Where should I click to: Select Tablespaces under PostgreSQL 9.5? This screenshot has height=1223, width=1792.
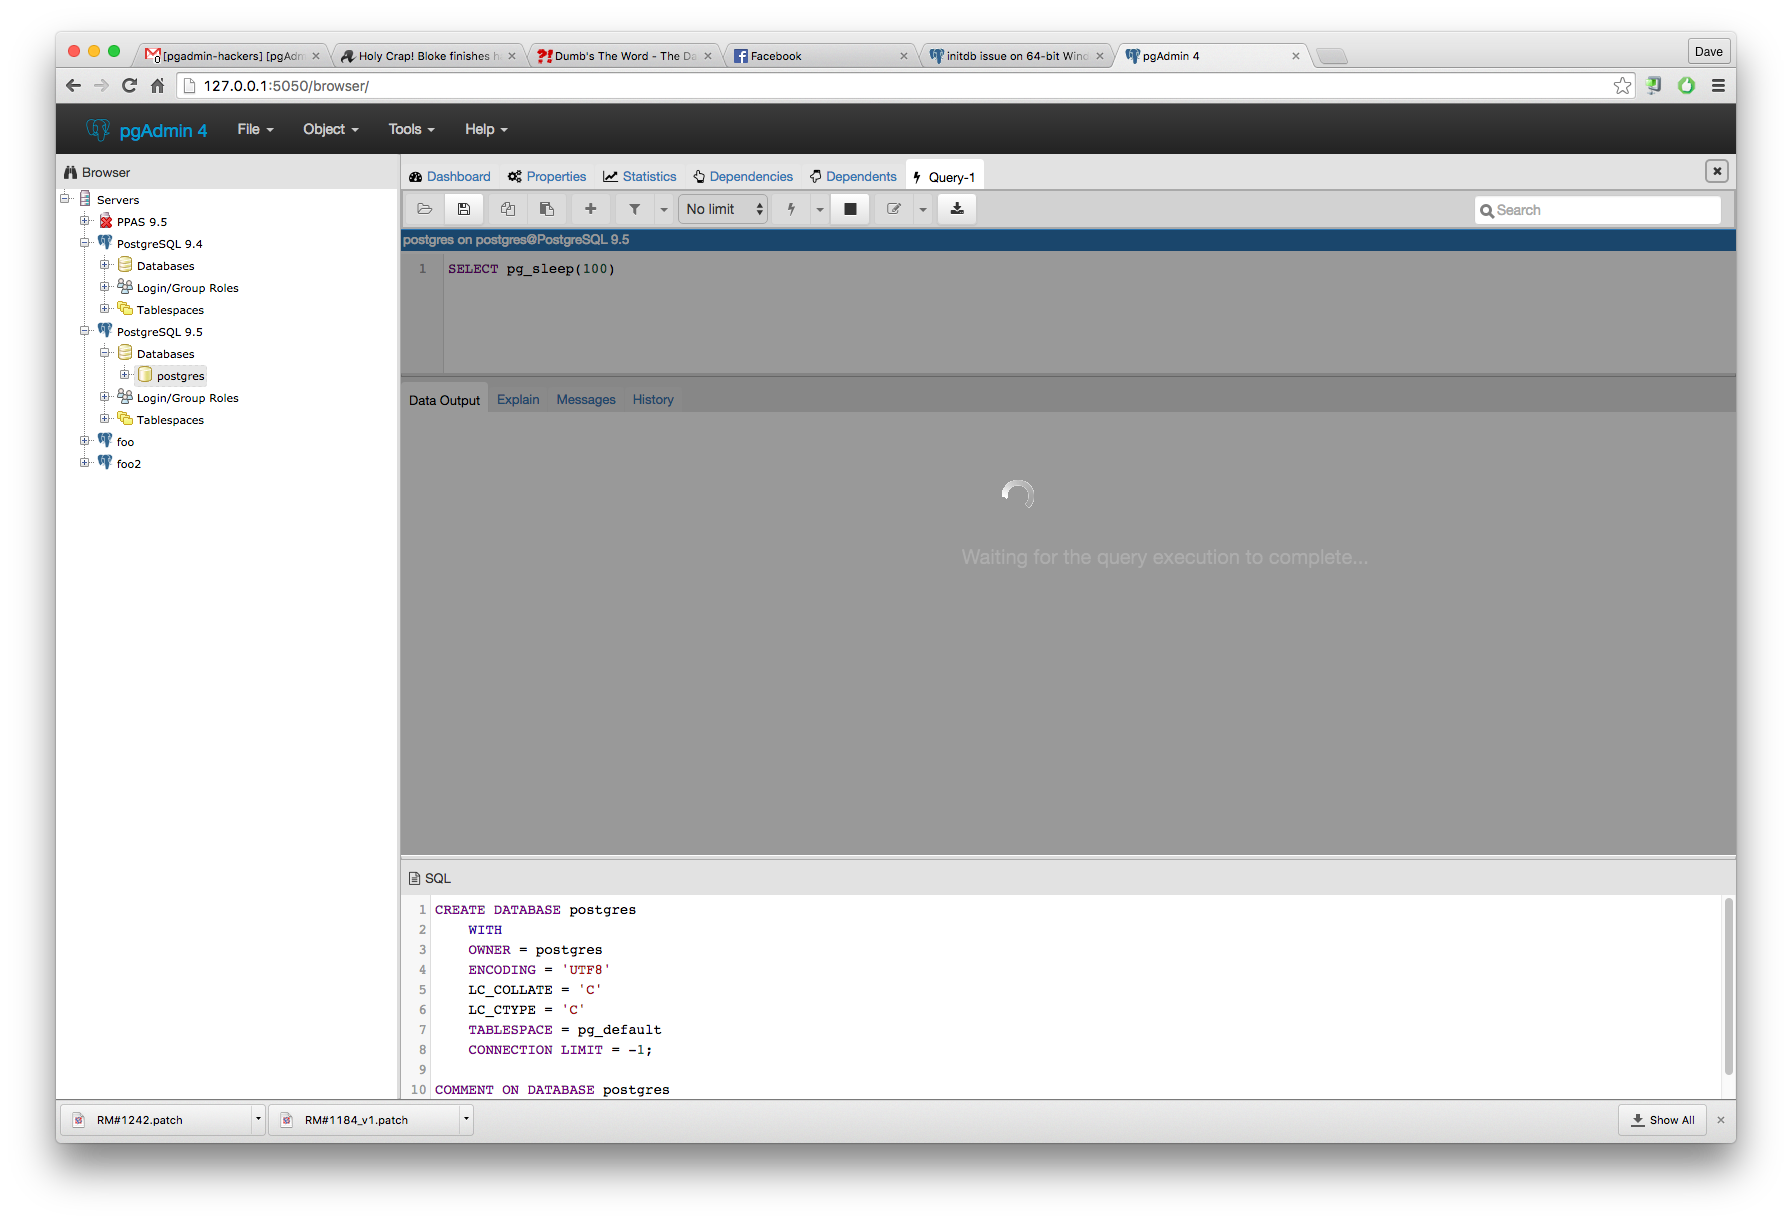pyautogui.click(x=170, y=420)
